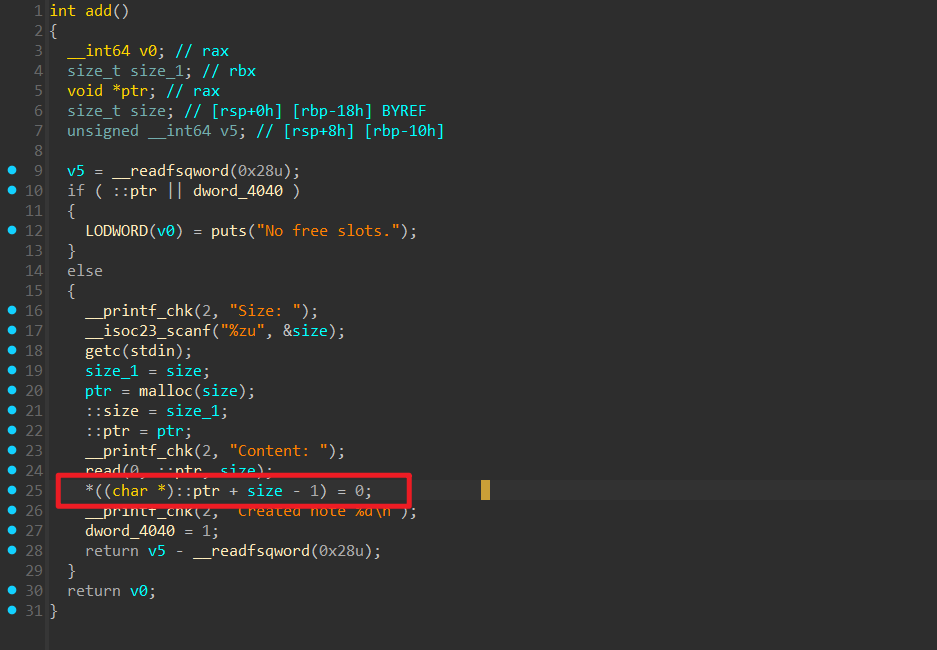Screen dimensions: 937x650
Task: Click the getc function call
Action: pyautogui.click(x=103, y=351)
